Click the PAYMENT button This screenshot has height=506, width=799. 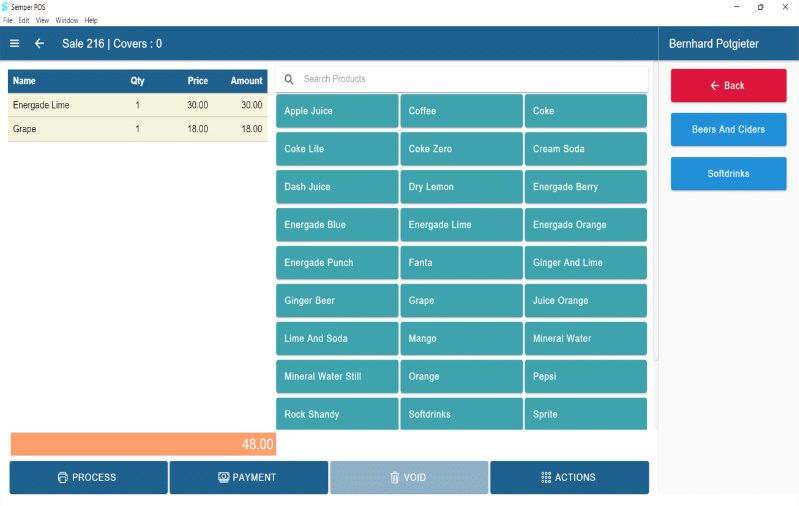coord(249,477)
